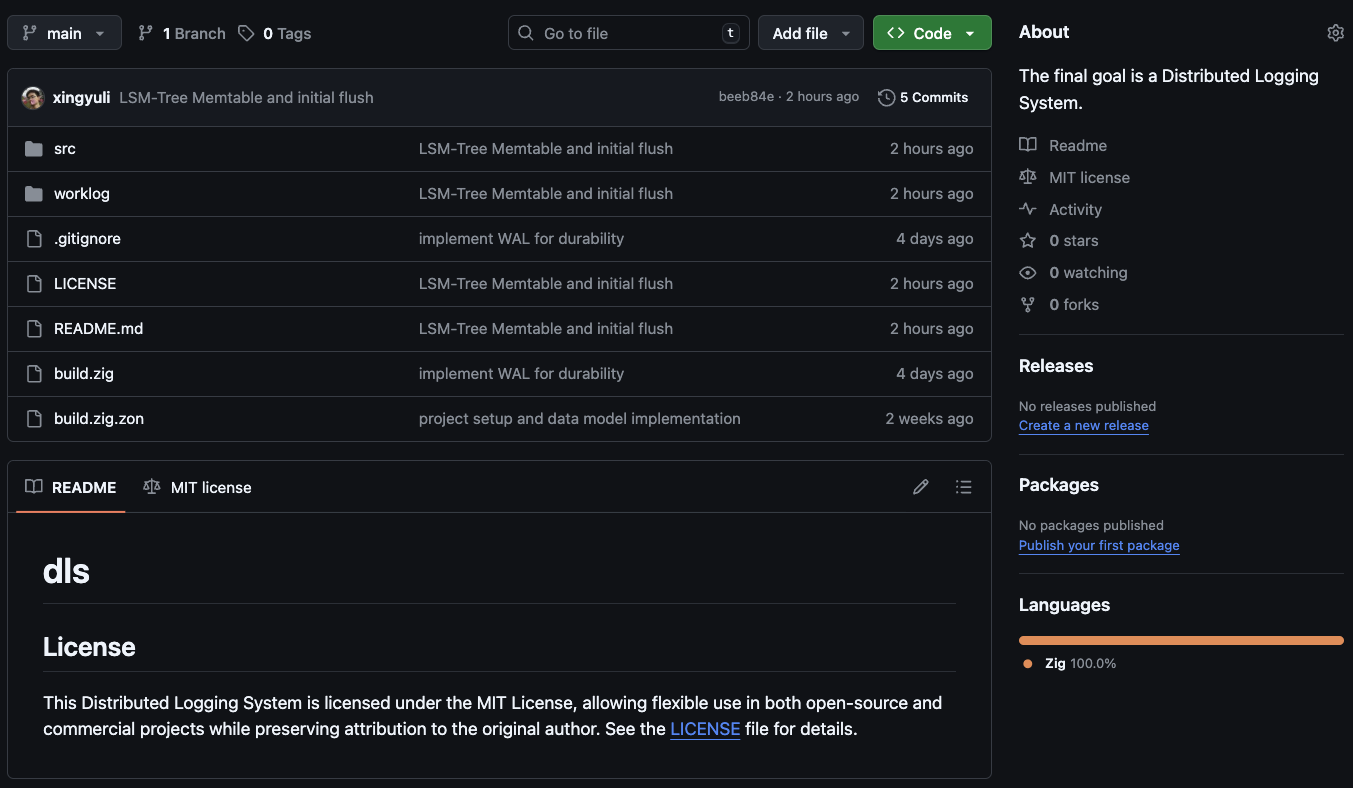The width and height of the screenshot is (1353, 788).
Task: Click the xingyuli avatar image
Action: tap(33, 97)
